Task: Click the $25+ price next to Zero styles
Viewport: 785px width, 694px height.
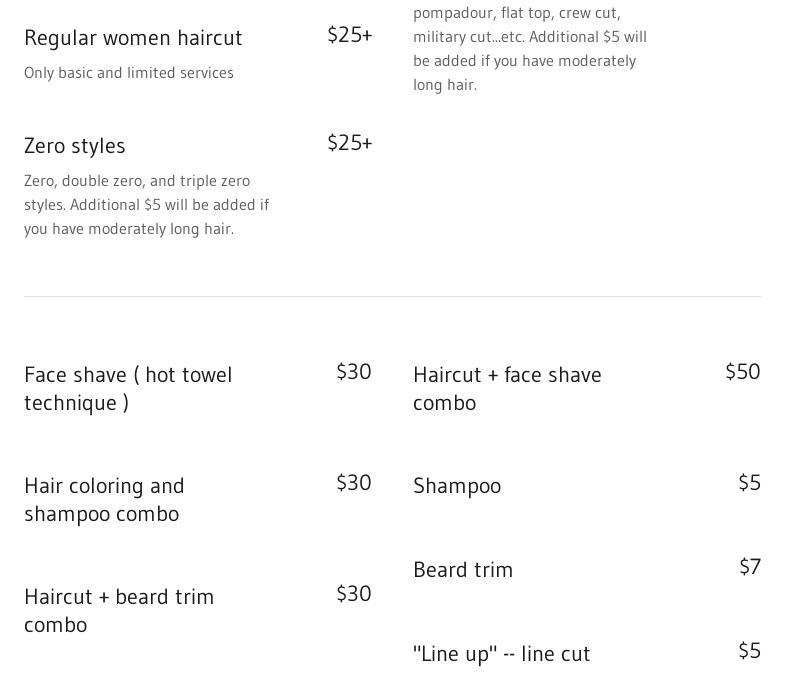Action: [349, 143]
